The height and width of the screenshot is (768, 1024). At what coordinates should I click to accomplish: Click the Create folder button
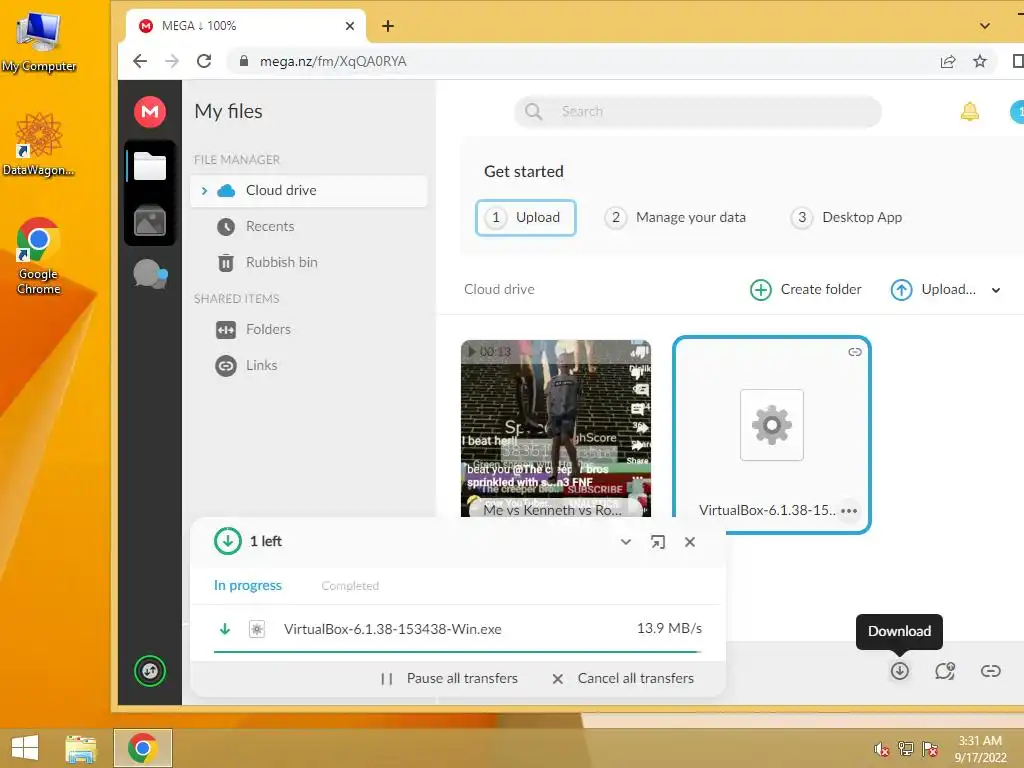pyautogui.click(x=805, y=289)
